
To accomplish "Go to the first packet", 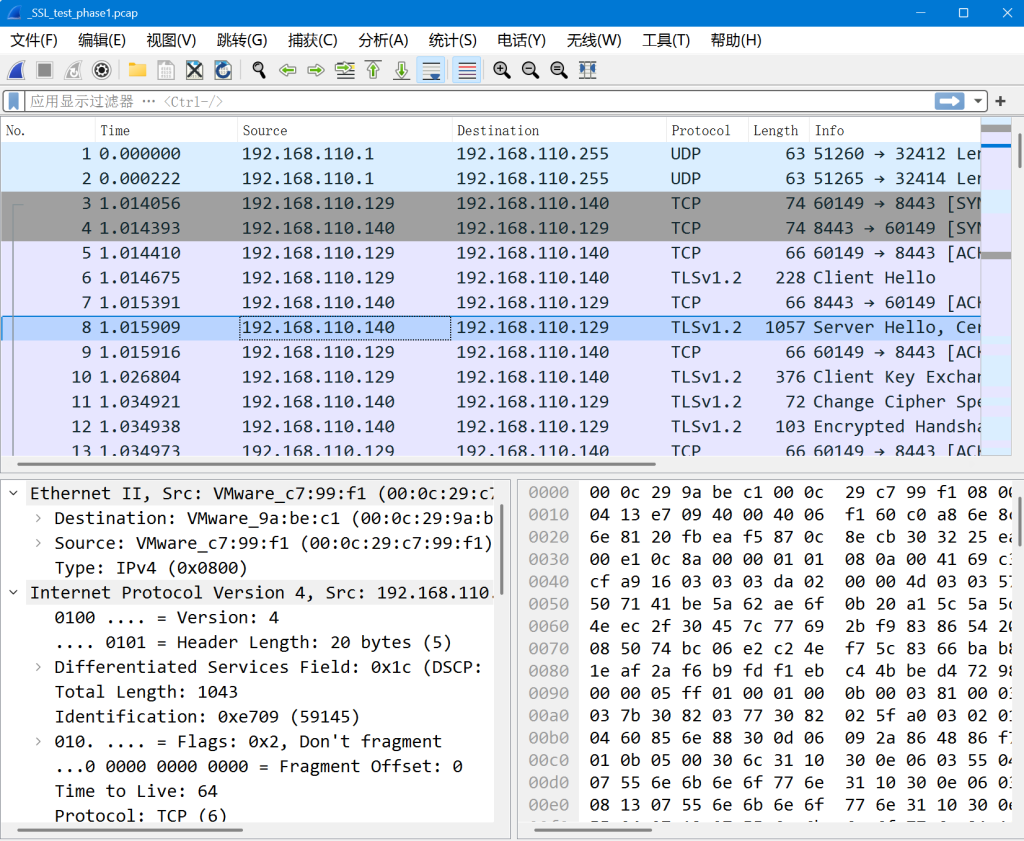I will [373, 70].
